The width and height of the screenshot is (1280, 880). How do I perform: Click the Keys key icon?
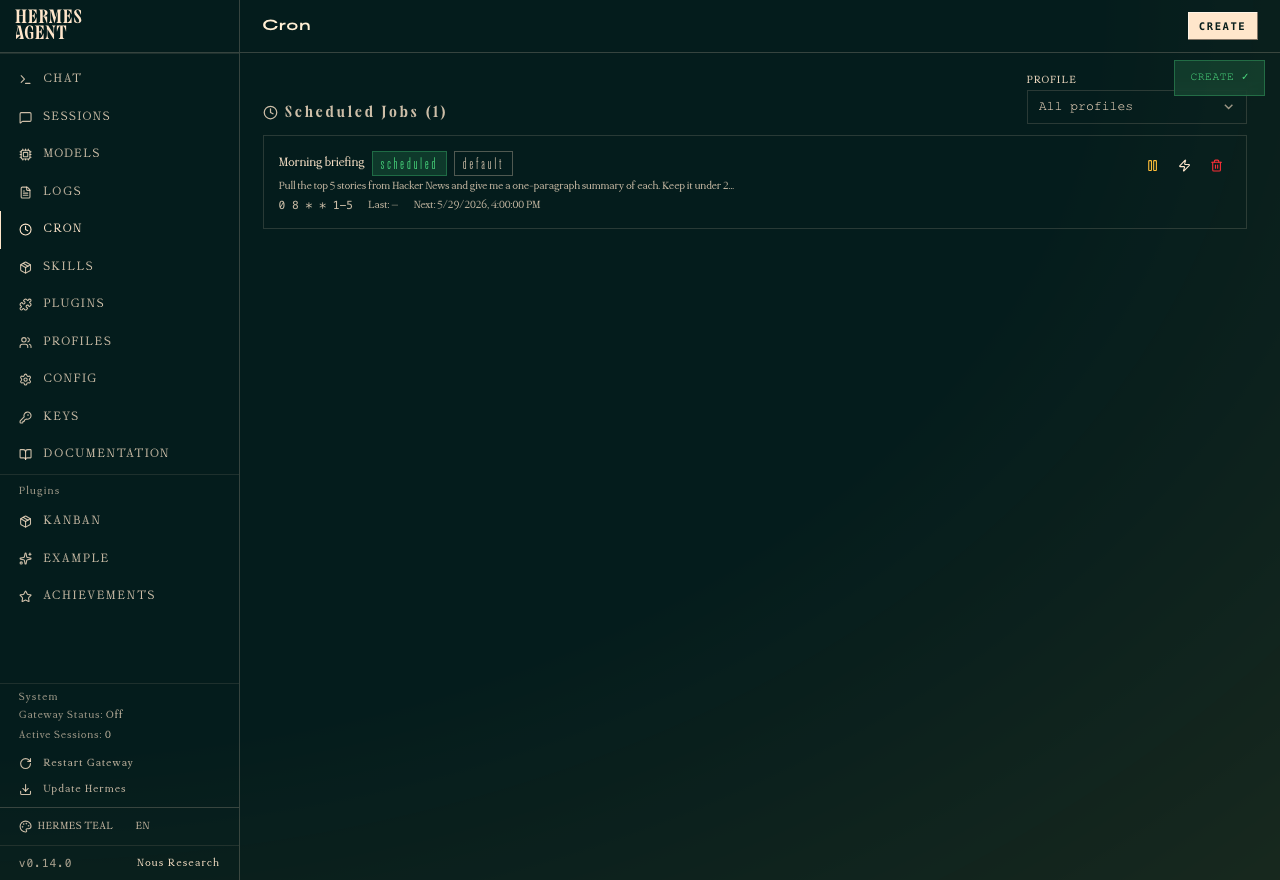(25, 417)
